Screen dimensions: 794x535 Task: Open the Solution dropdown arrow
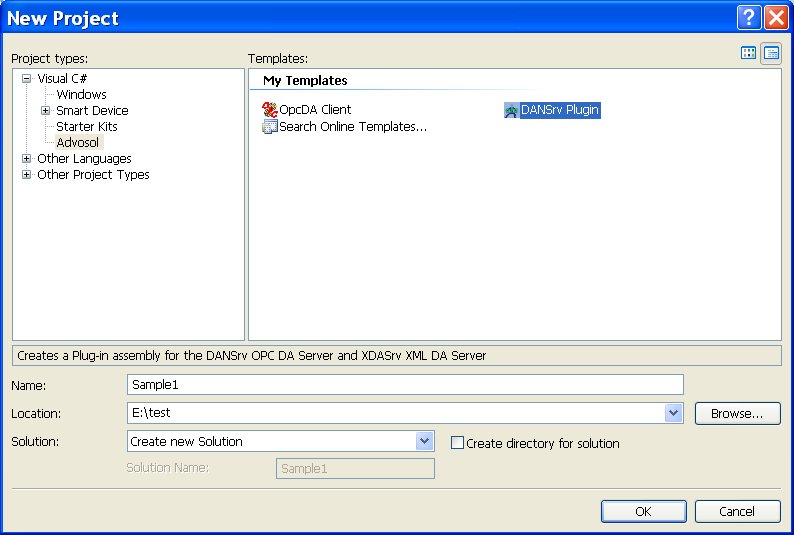pos(424,441)
